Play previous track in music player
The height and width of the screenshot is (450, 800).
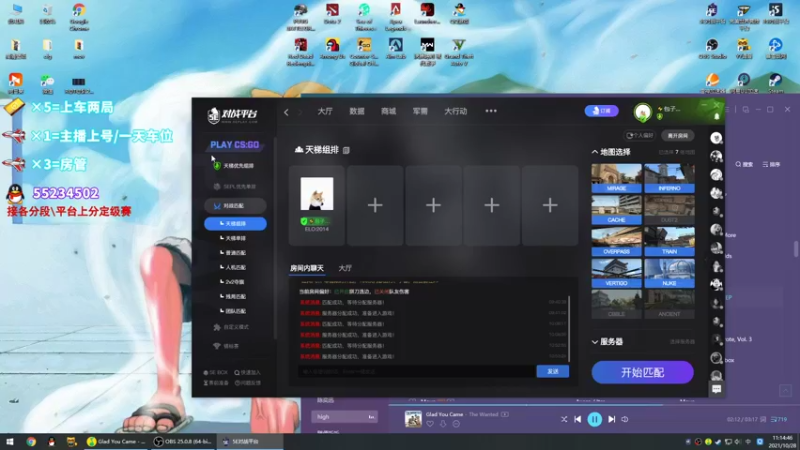[578, 419]
